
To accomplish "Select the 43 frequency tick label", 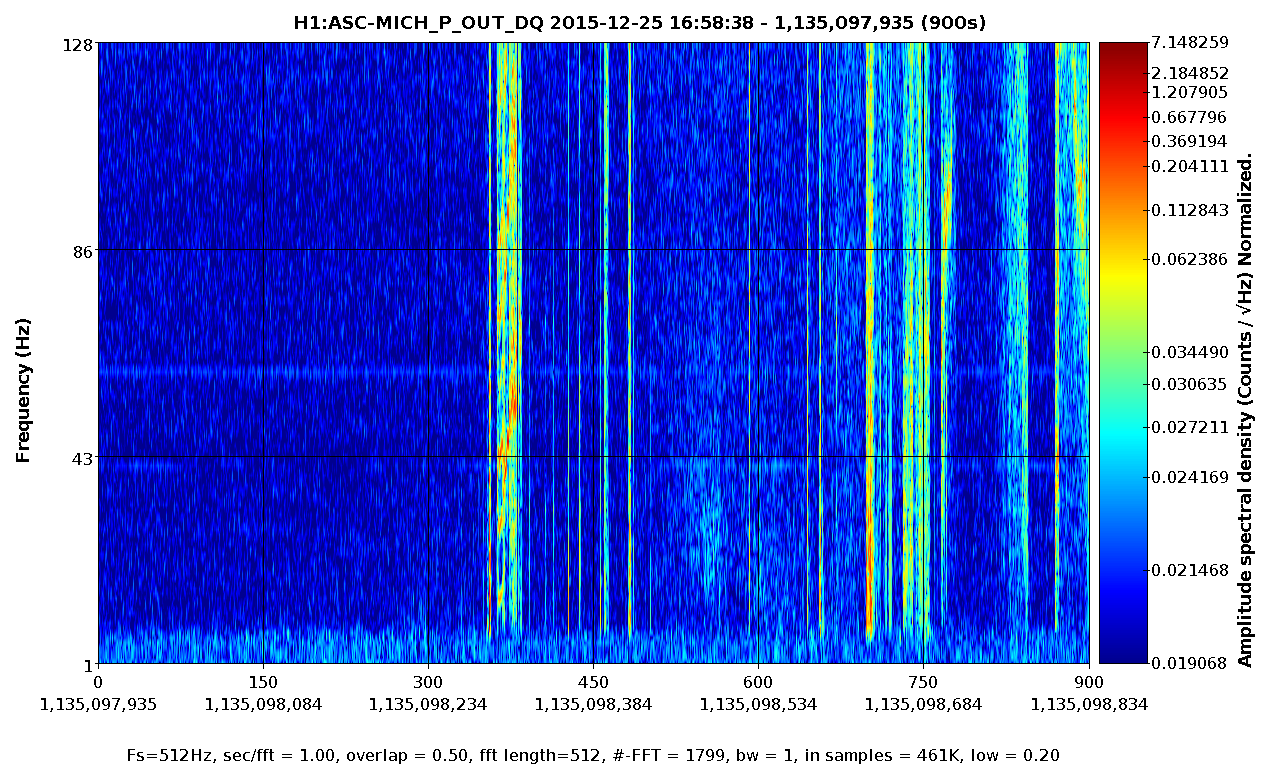I will click(x=84, y=458).
